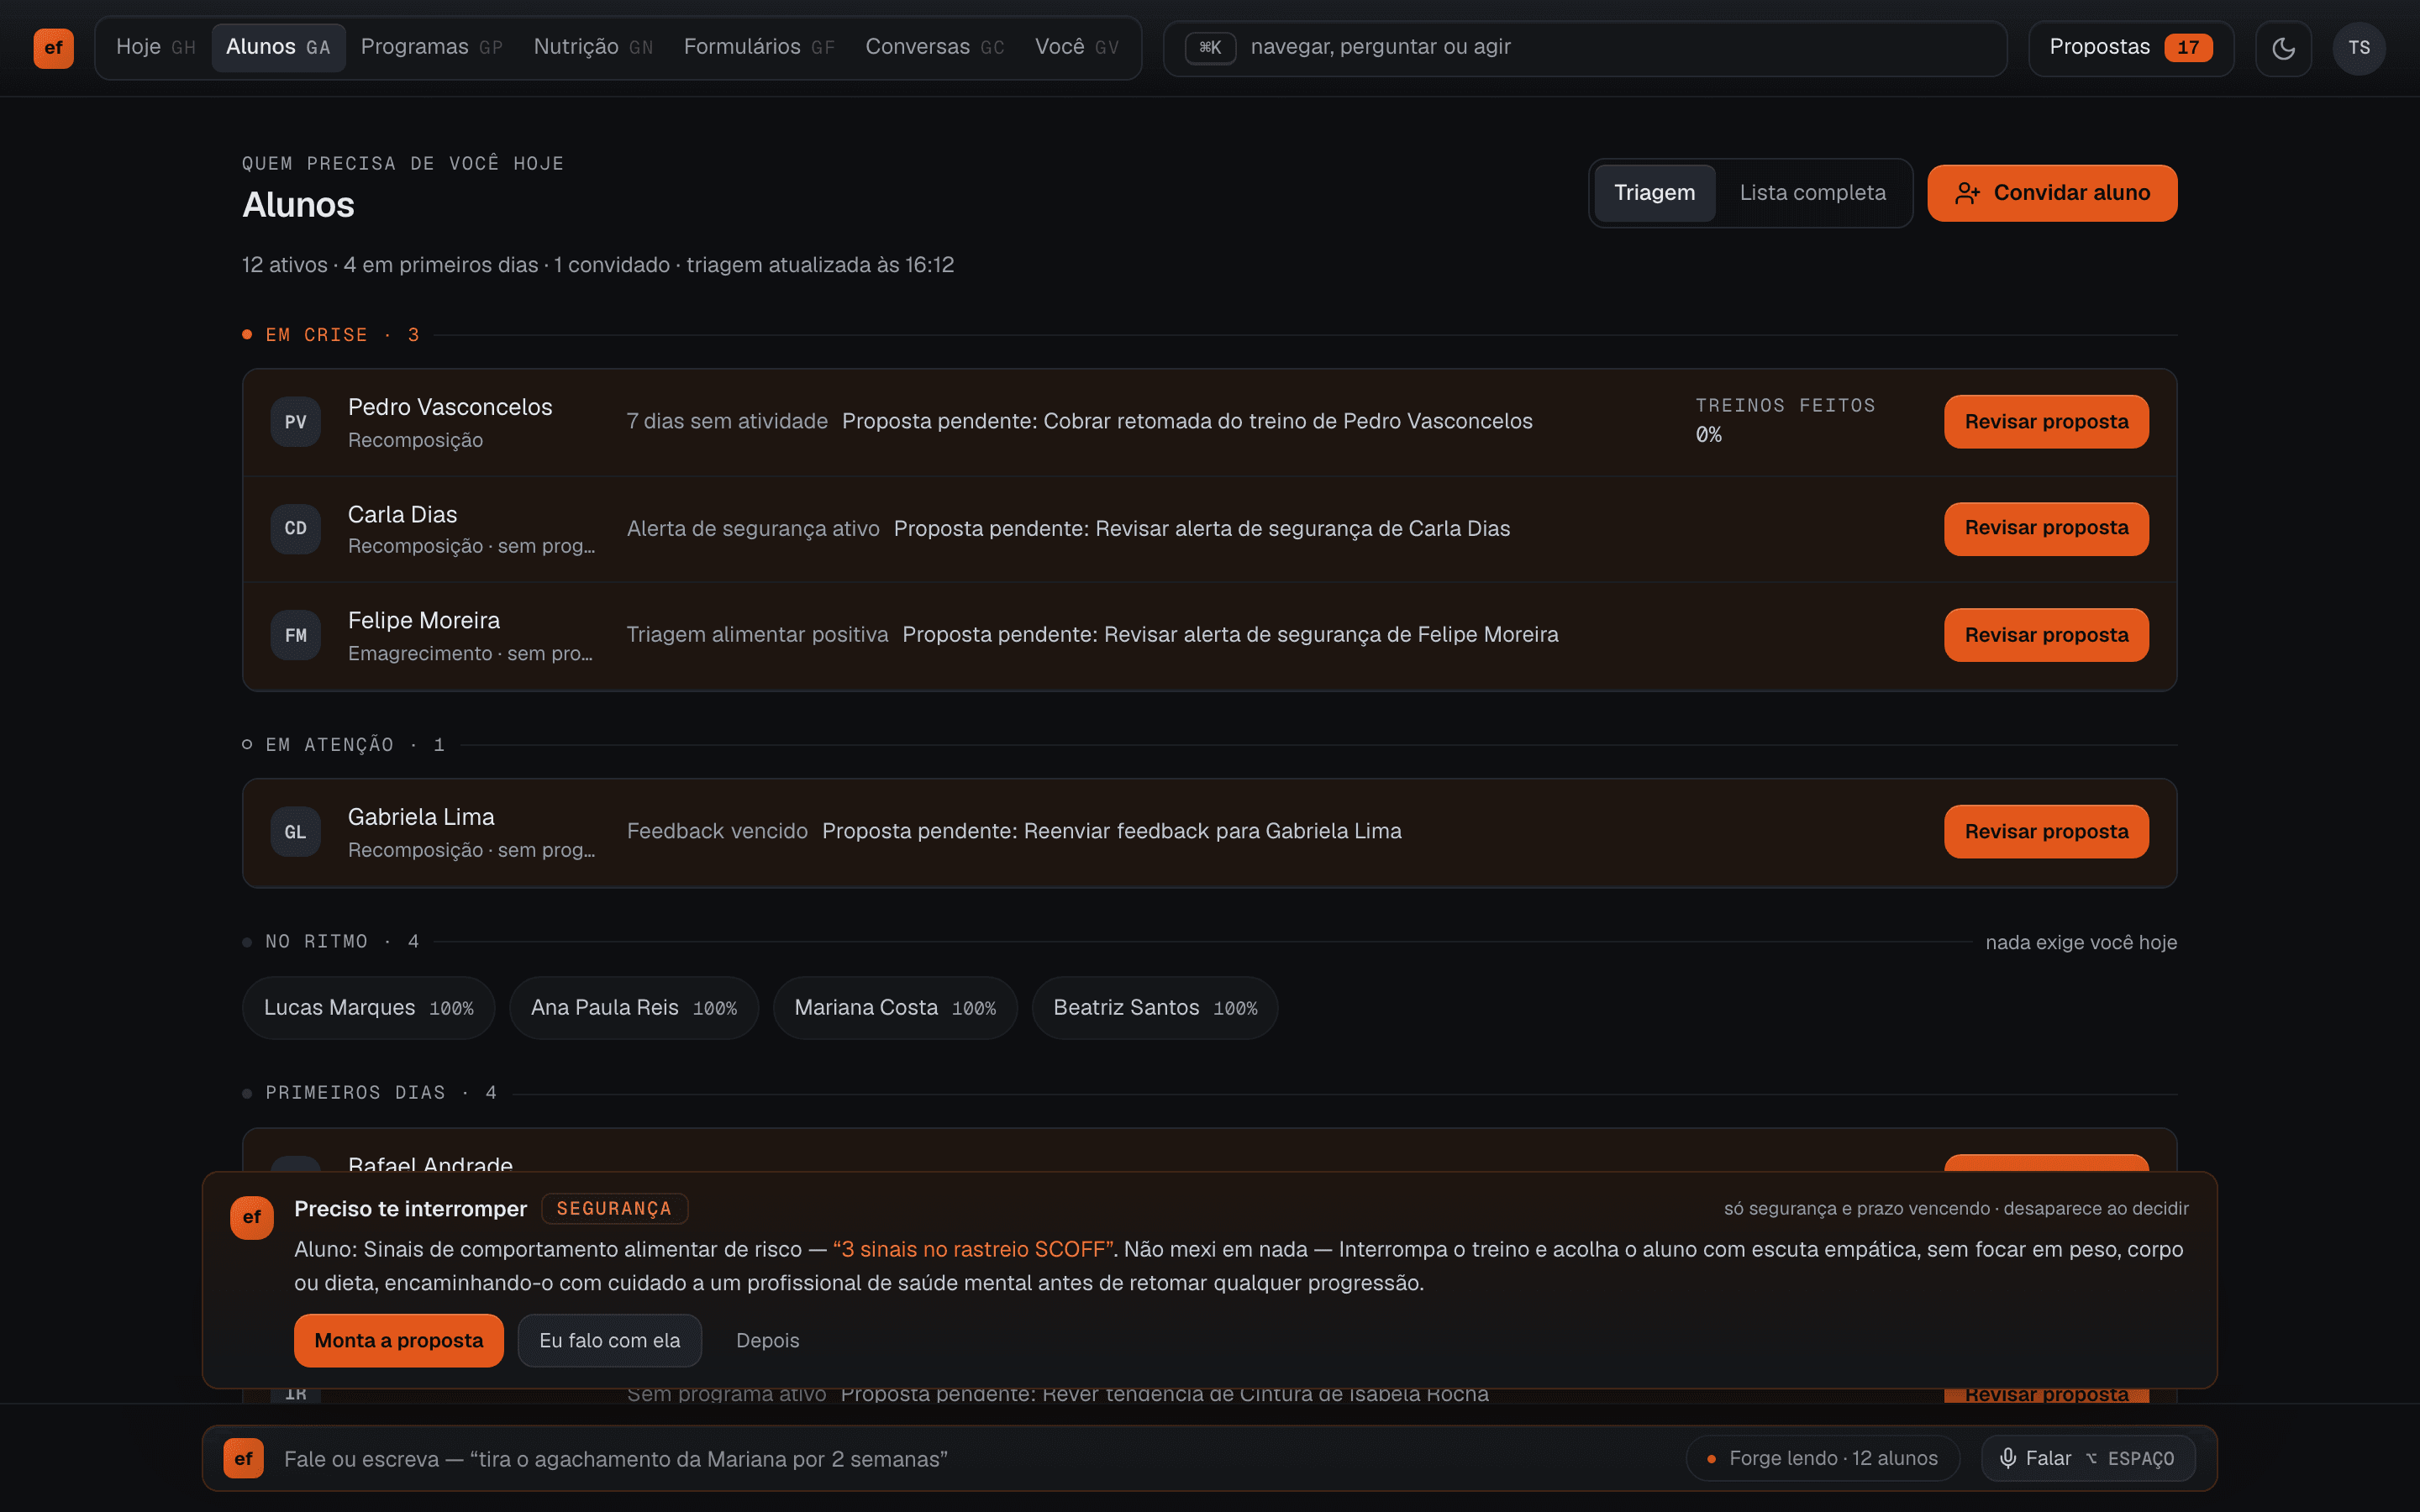The image size is (2420, 1512).
Task: Open the Conversas tab
Action: click(935, 47)
